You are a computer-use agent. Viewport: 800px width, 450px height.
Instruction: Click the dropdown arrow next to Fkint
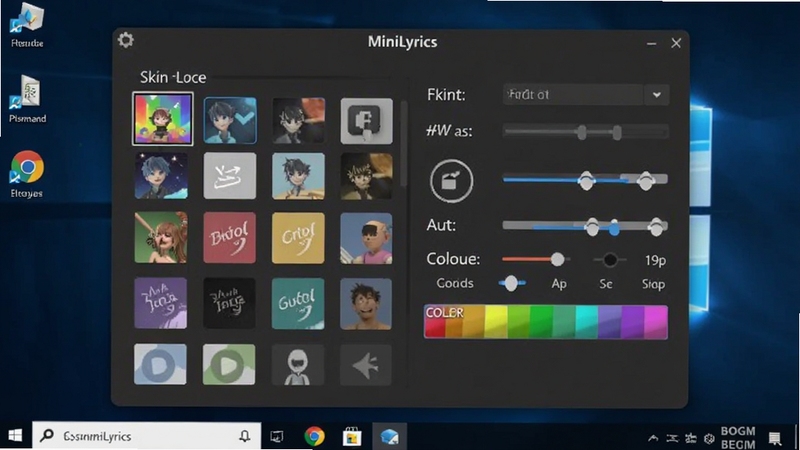(x=657, y=95)
